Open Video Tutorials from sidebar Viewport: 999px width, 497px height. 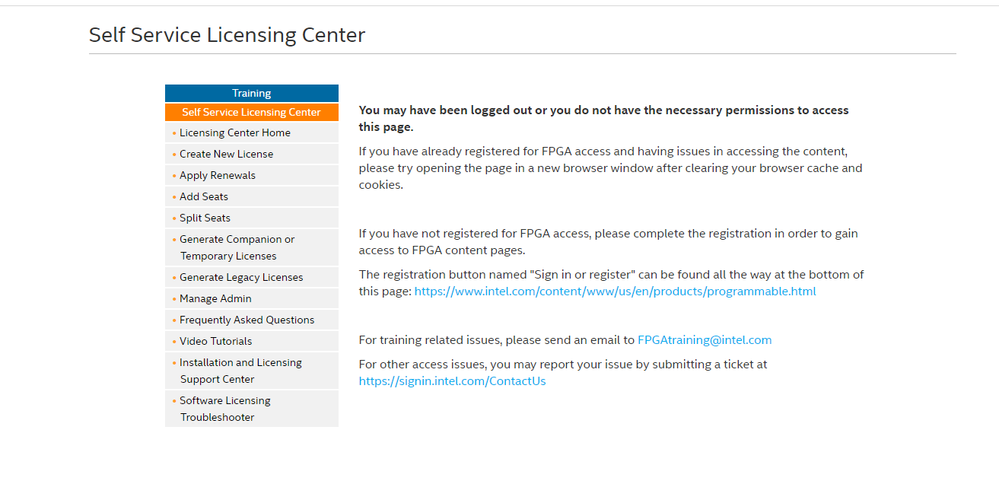click(216, 341)
